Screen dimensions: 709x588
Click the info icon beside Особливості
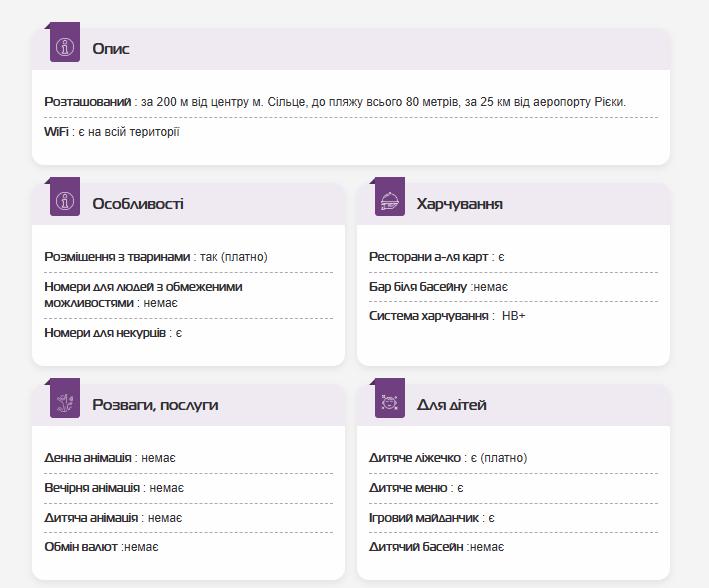click(65, 202)
